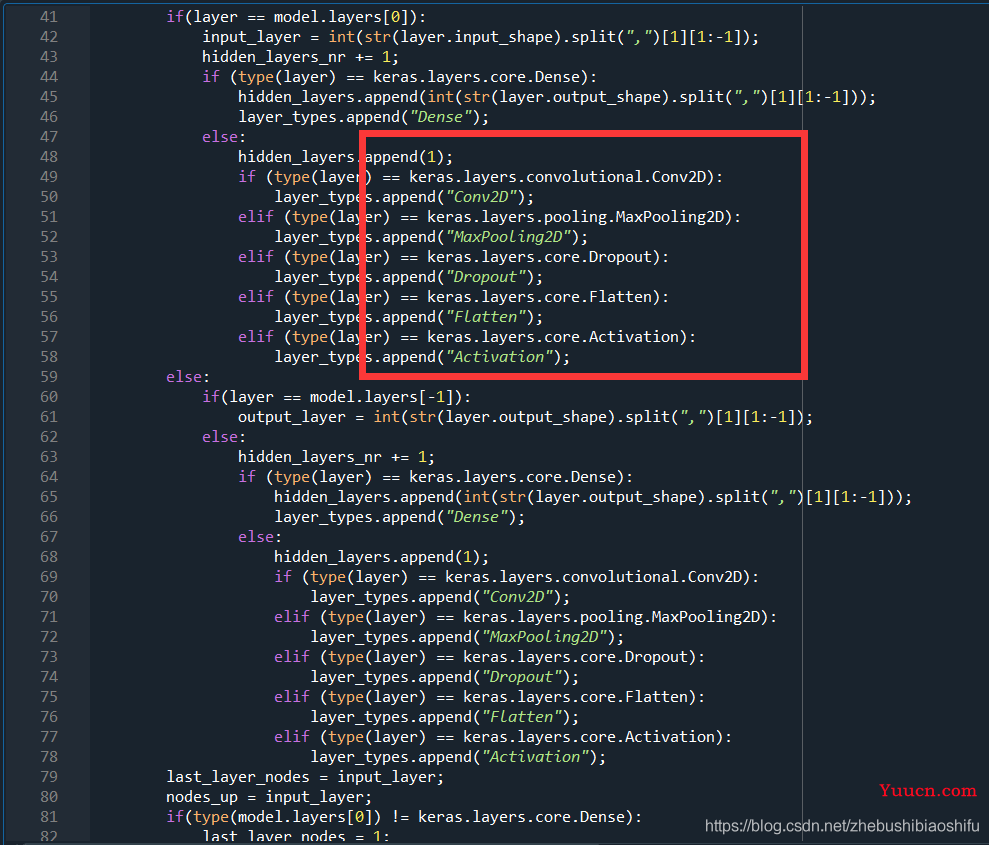This screenshot has width=989, height=845.
Task: Click 'hidden_layers.append(1);' on line 48
Action: point(345,157)
